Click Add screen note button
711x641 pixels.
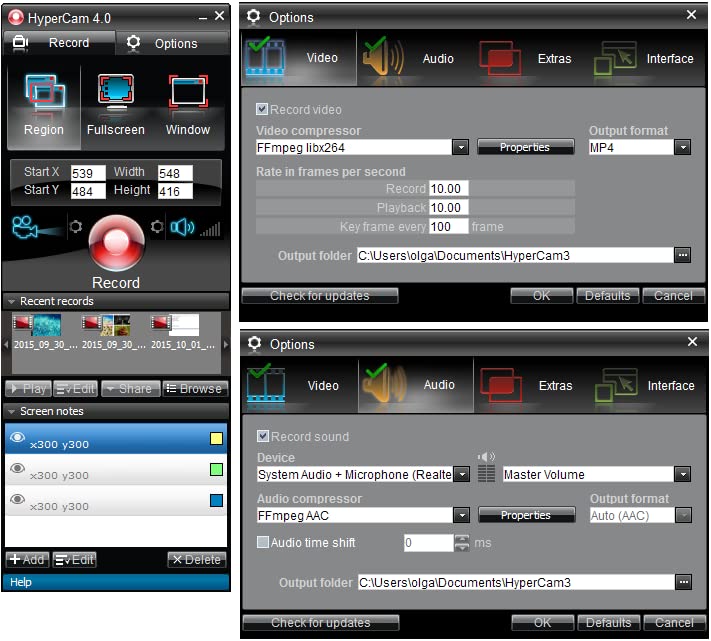coord(27,560)
